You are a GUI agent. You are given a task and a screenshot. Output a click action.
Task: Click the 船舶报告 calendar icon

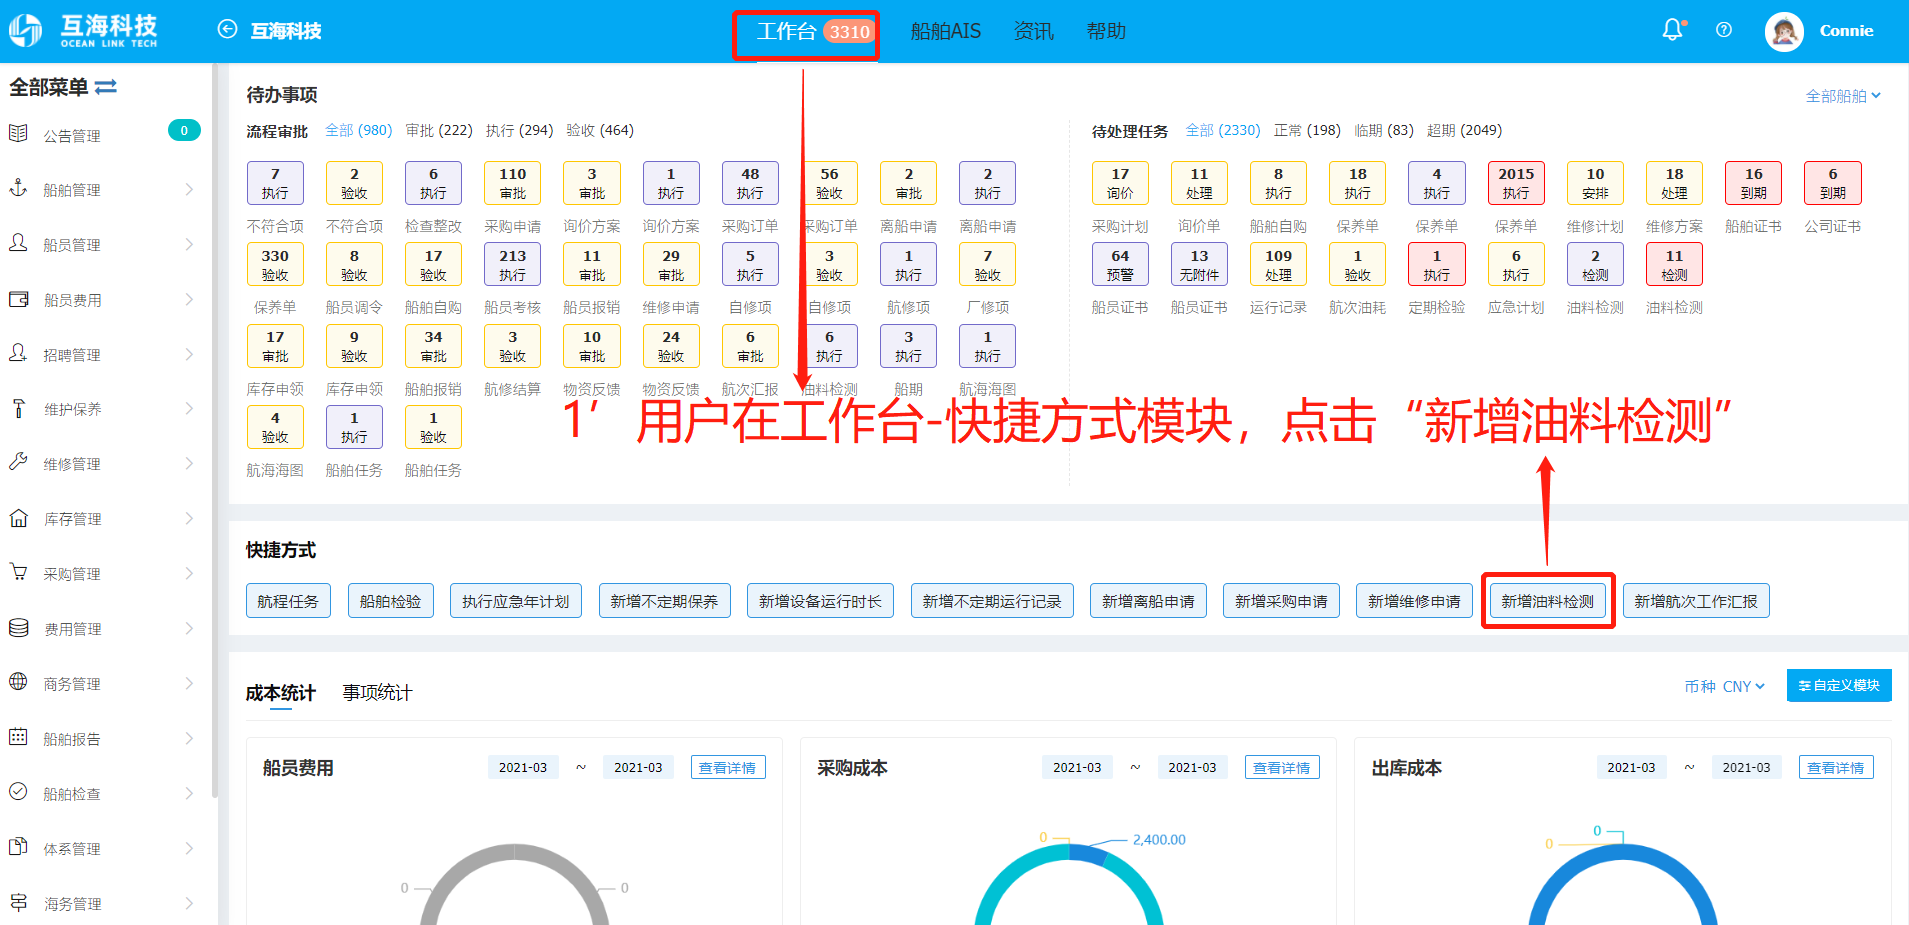[x=18, y=737]
